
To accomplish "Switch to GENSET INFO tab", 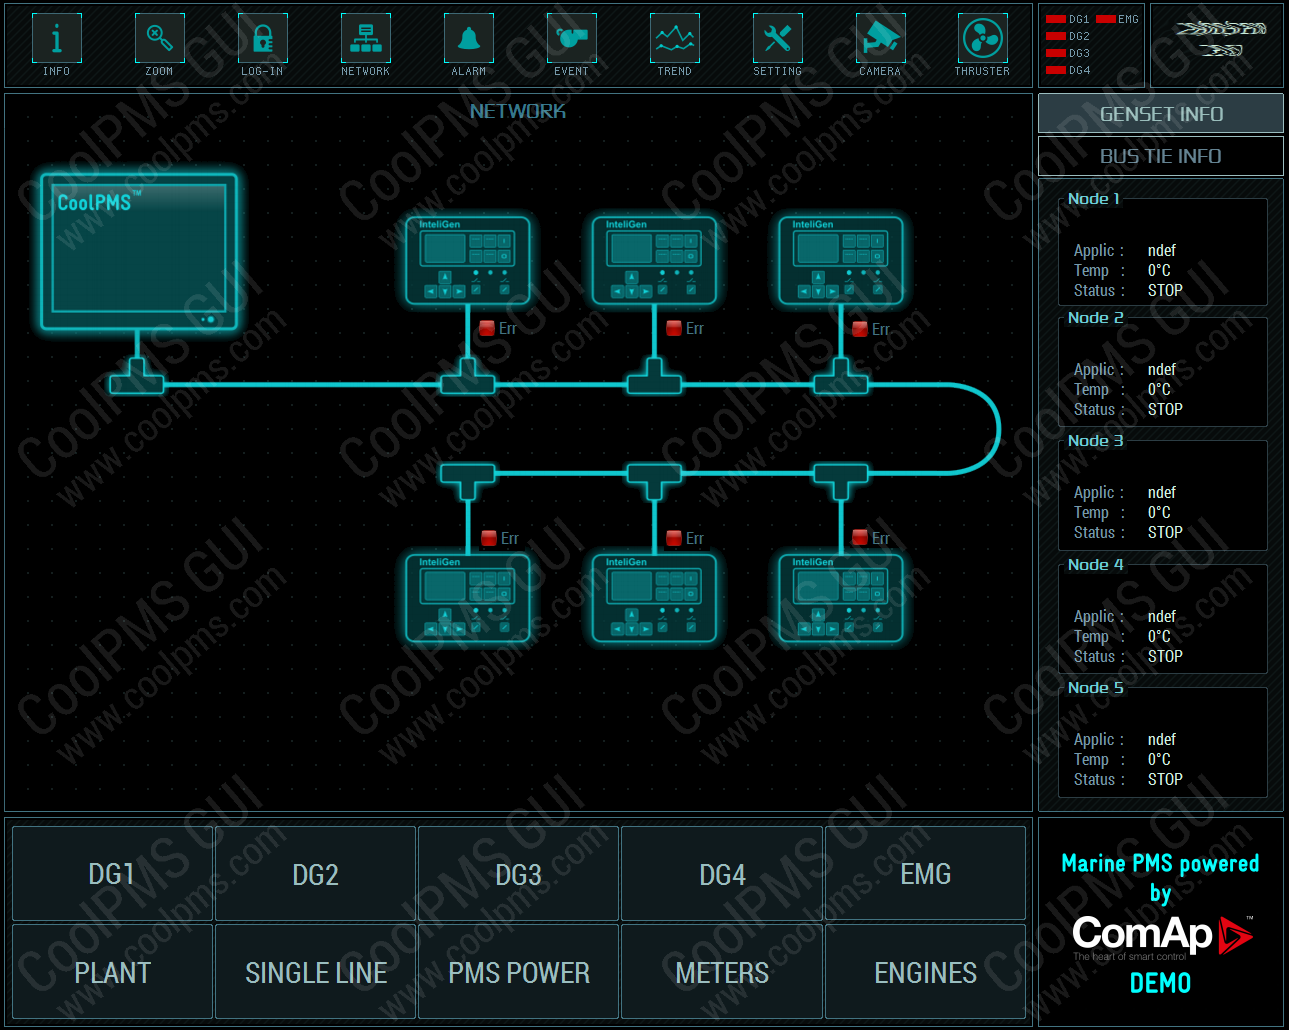I will click(x=1161, y=114).
